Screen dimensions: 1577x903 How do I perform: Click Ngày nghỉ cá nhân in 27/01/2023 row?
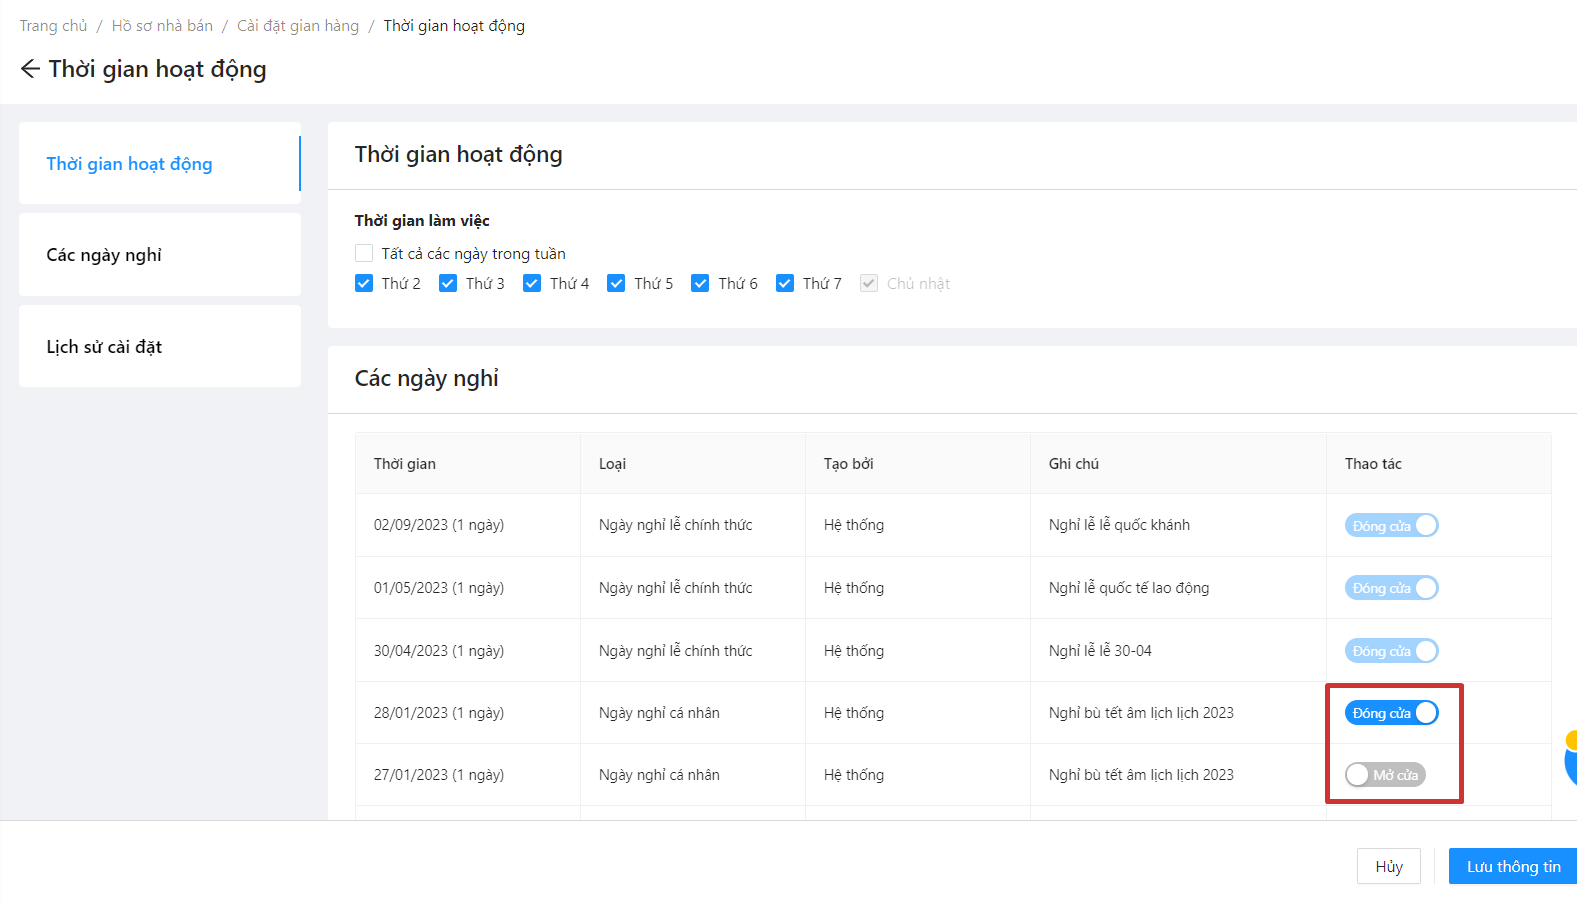click(x=659, y=775)
